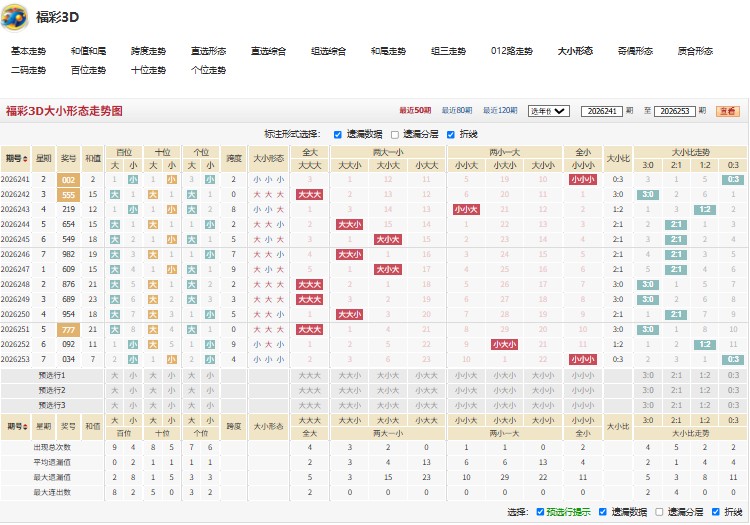Click winning number 219 cell
The width and height of the screenshot is (750, 525).
point(68,209)
